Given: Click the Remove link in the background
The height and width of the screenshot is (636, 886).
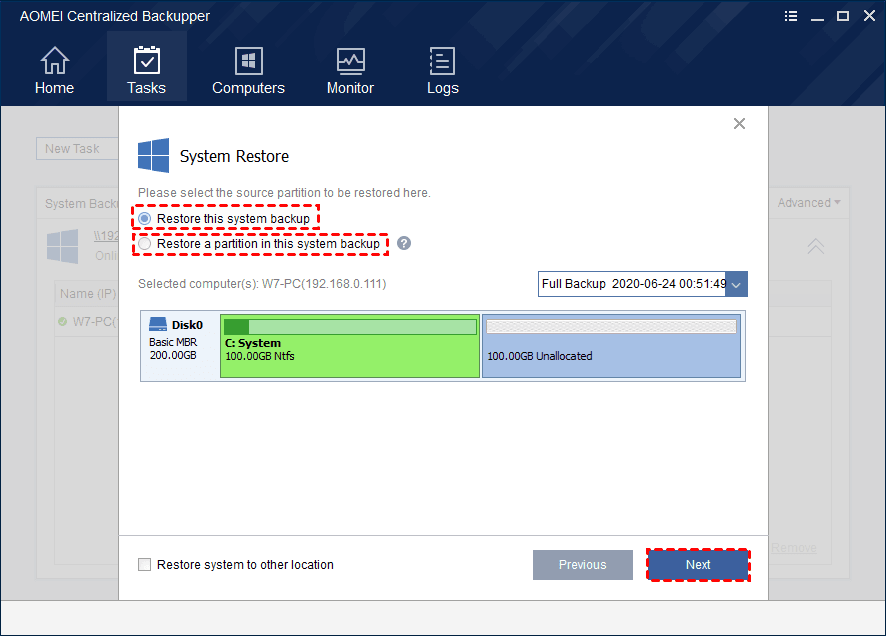Looking at the screenshot, I should coord(794,548).
